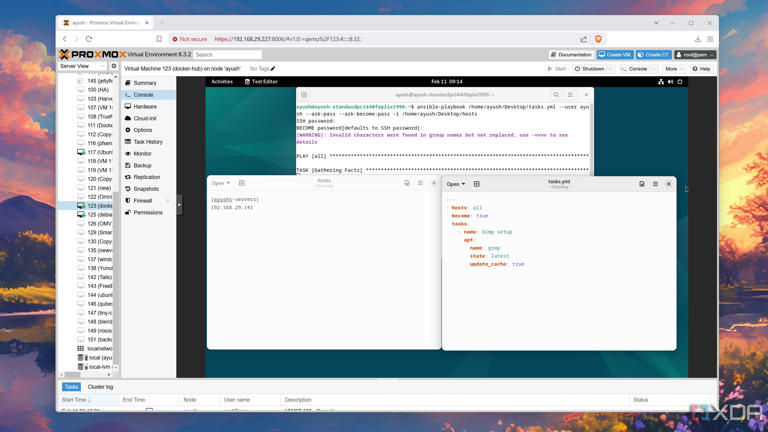Open the root@pam user menu

694,55
